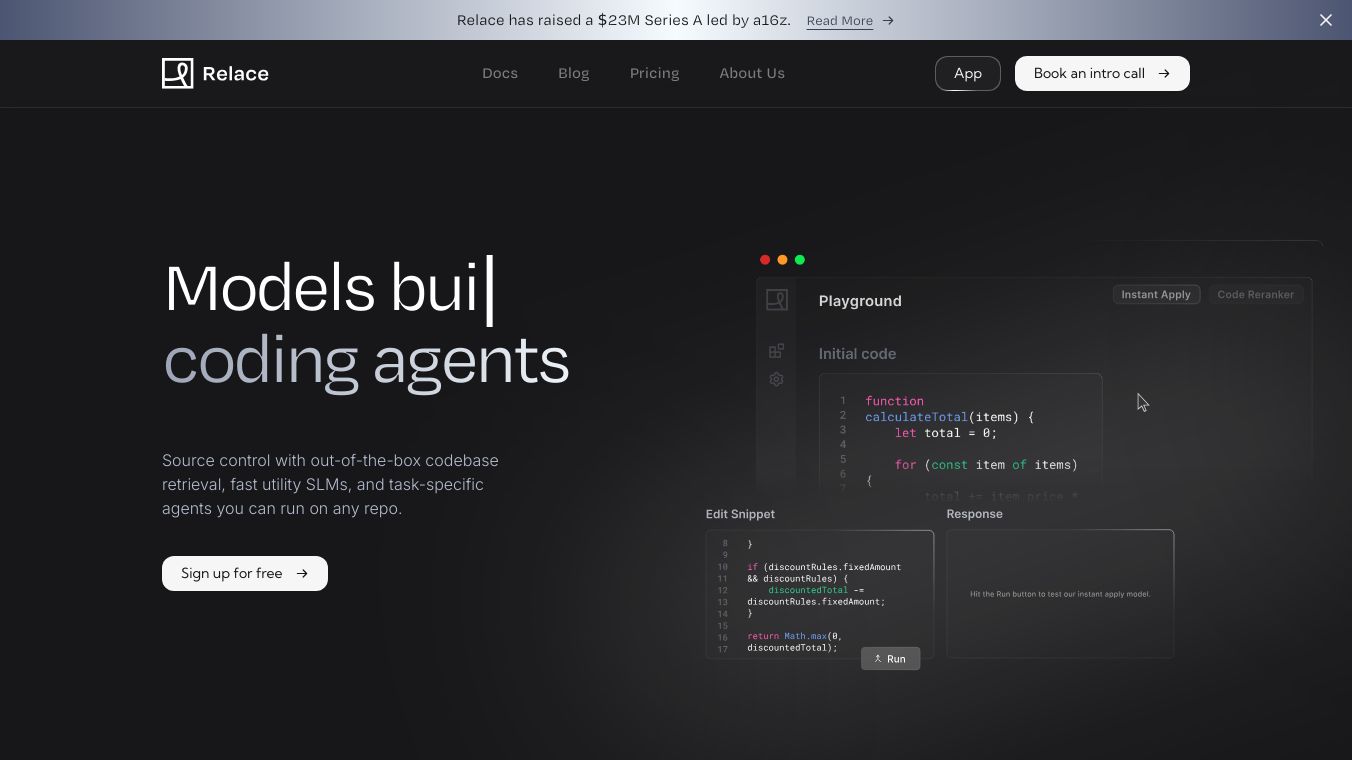
Task: Click the "for (const item of items)" code line
Action: click(x=986, y=465)
